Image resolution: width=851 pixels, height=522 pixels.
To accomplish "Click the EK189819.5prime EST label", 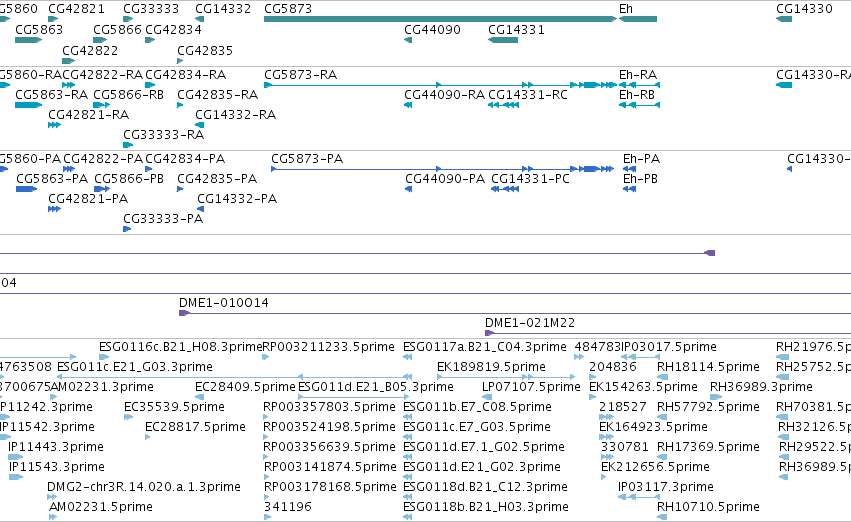I will point(491,367).
